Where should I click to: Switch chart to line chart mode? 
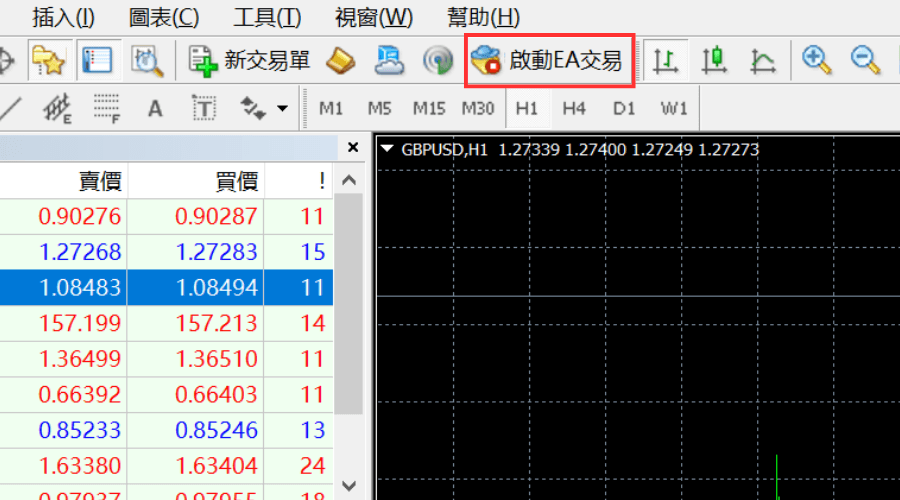(x=763, y=60)
